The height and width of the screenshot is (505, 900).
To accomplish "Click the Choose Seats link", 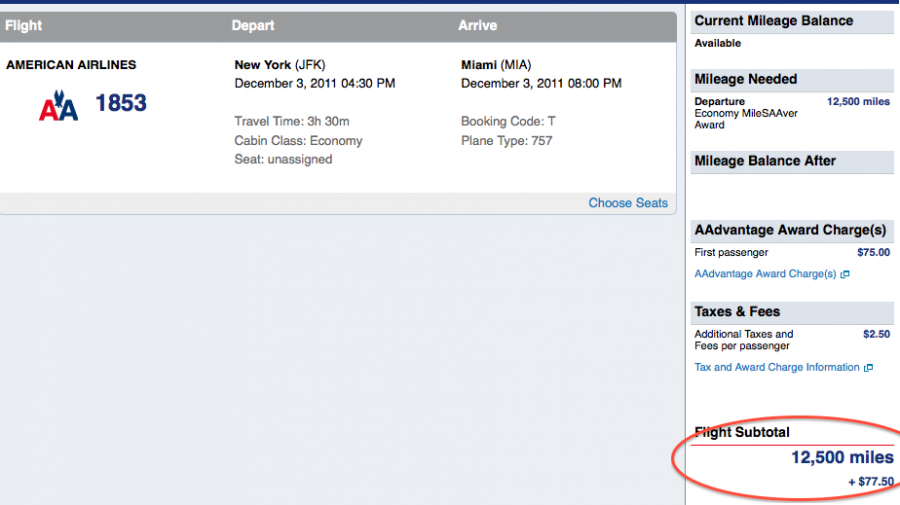I will coord(628,203).
